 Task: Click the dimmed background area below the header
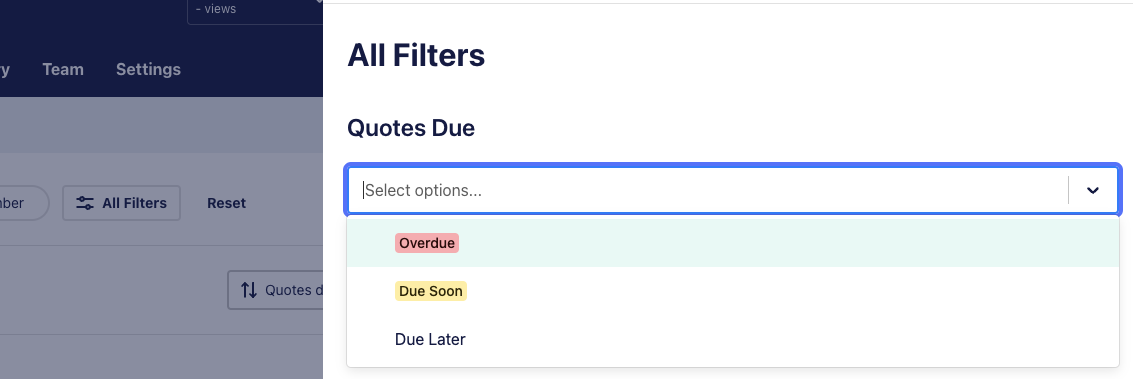point(161,124)
